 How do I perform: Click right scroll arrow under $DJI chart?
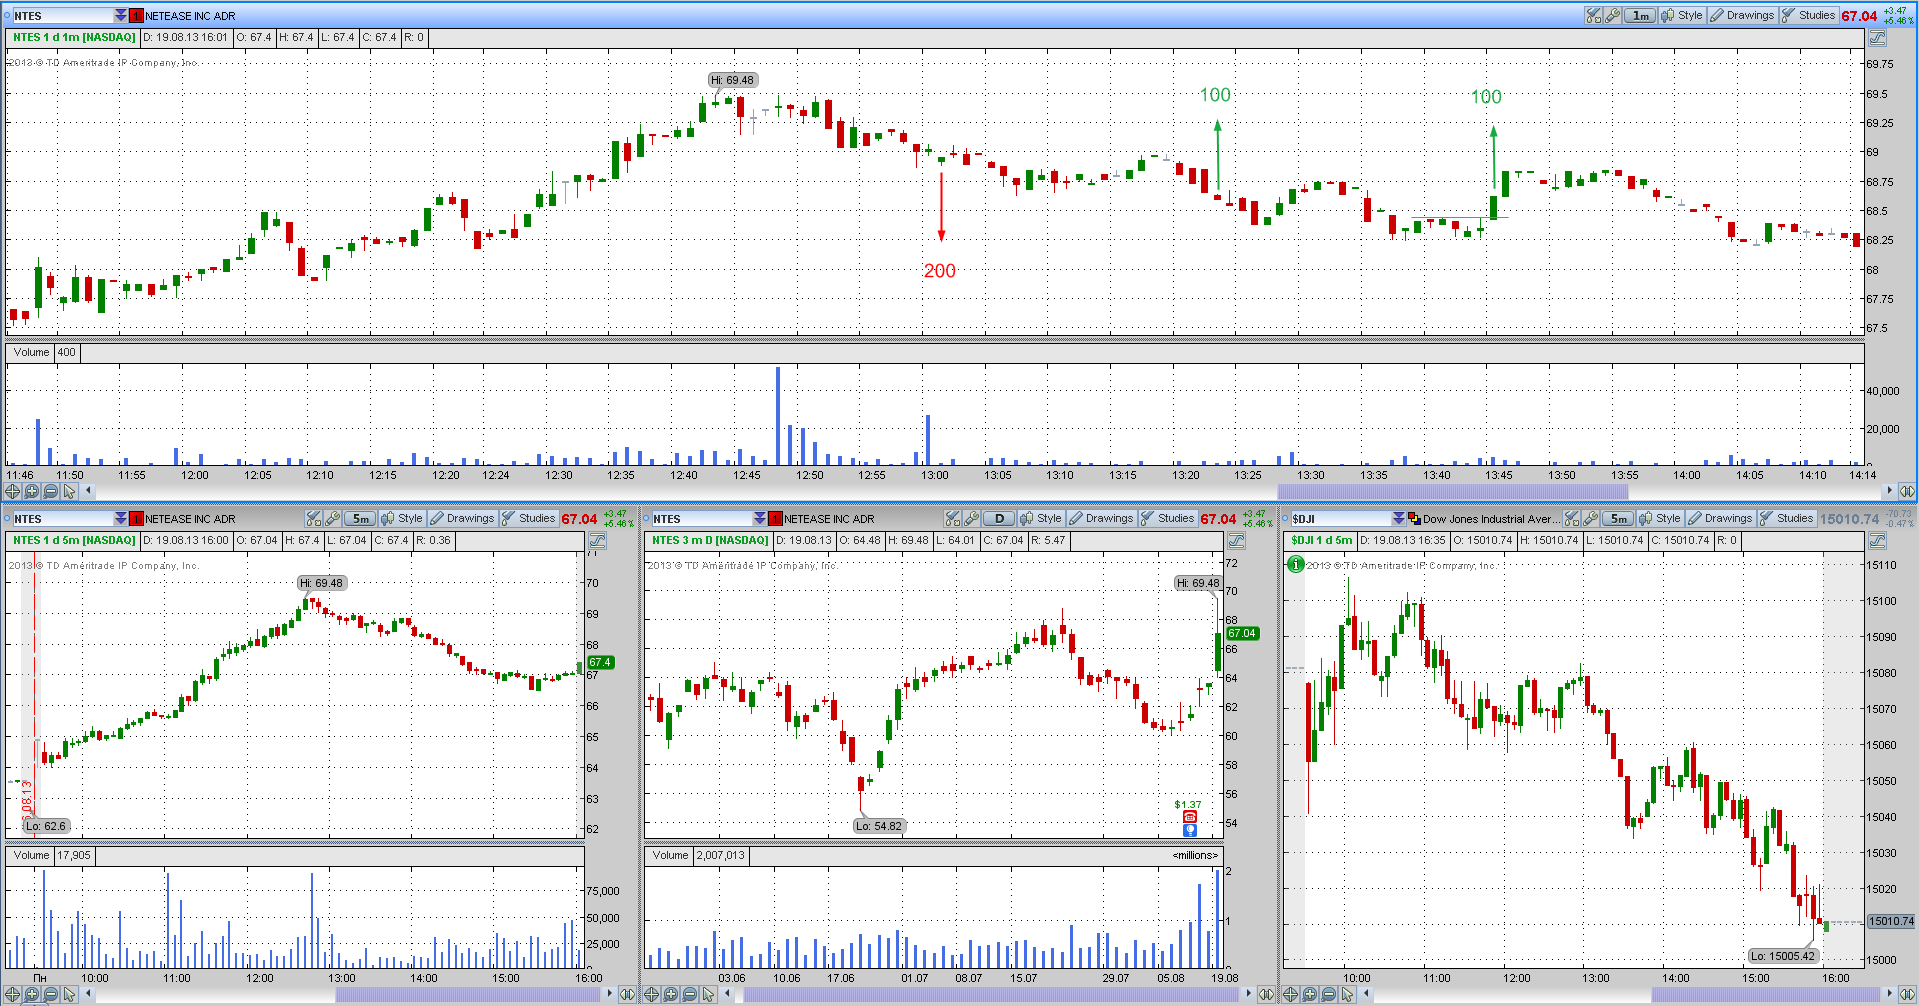tap(1889, 994)
